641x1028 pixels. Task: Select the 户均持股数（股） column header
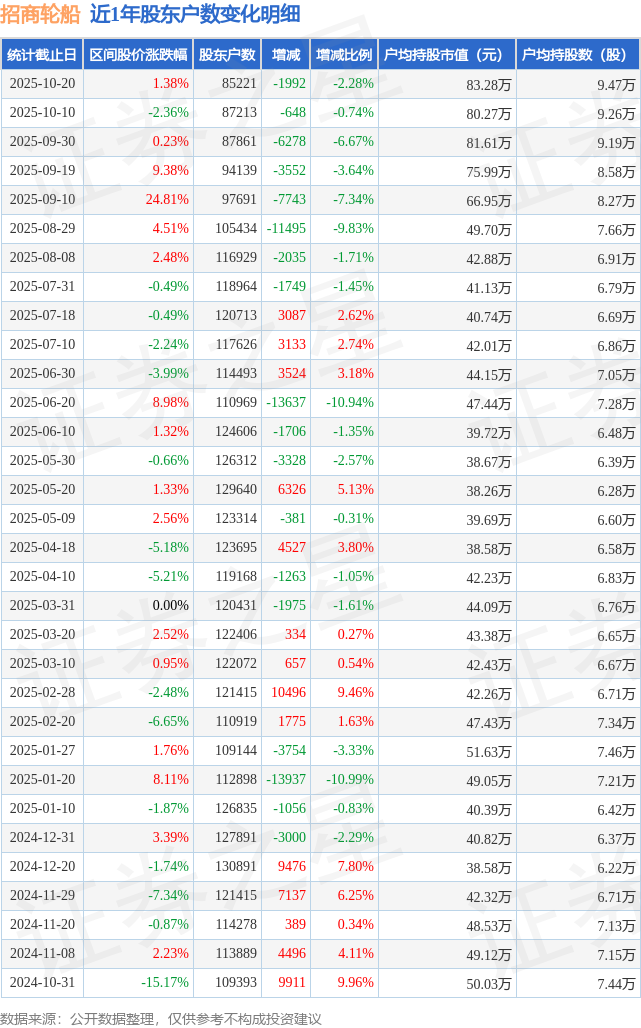[577, 55]
